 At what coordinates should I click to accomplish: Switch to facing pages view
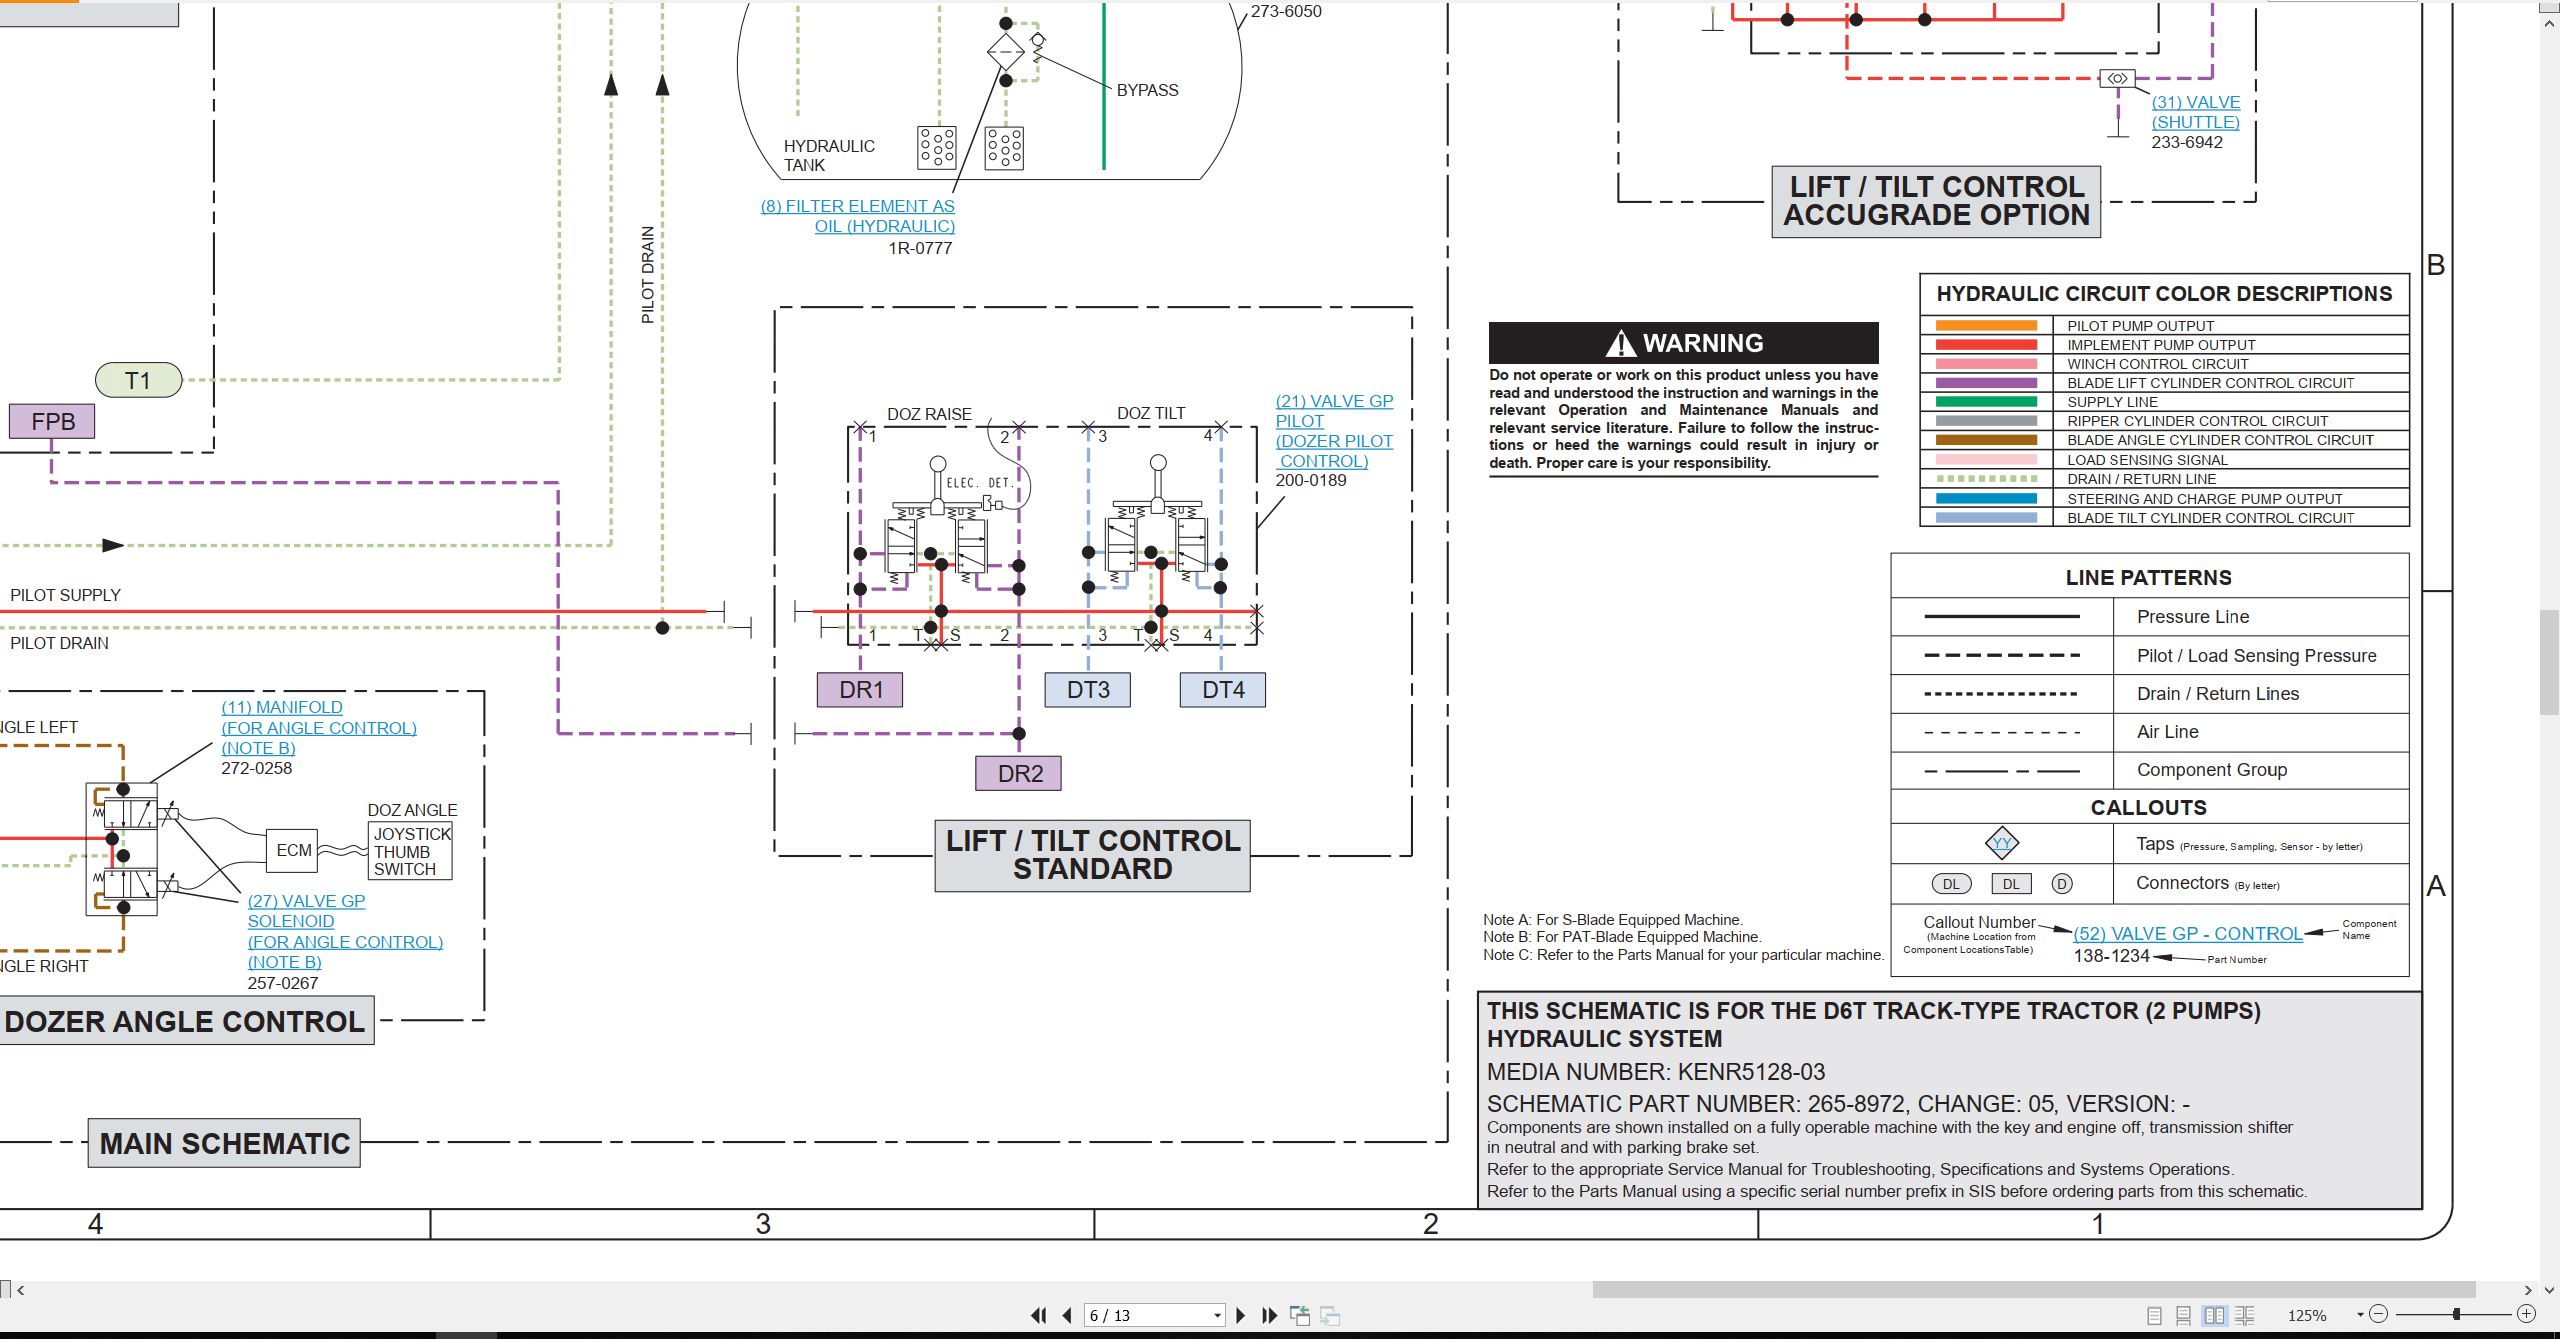tap(2215, 1315)
